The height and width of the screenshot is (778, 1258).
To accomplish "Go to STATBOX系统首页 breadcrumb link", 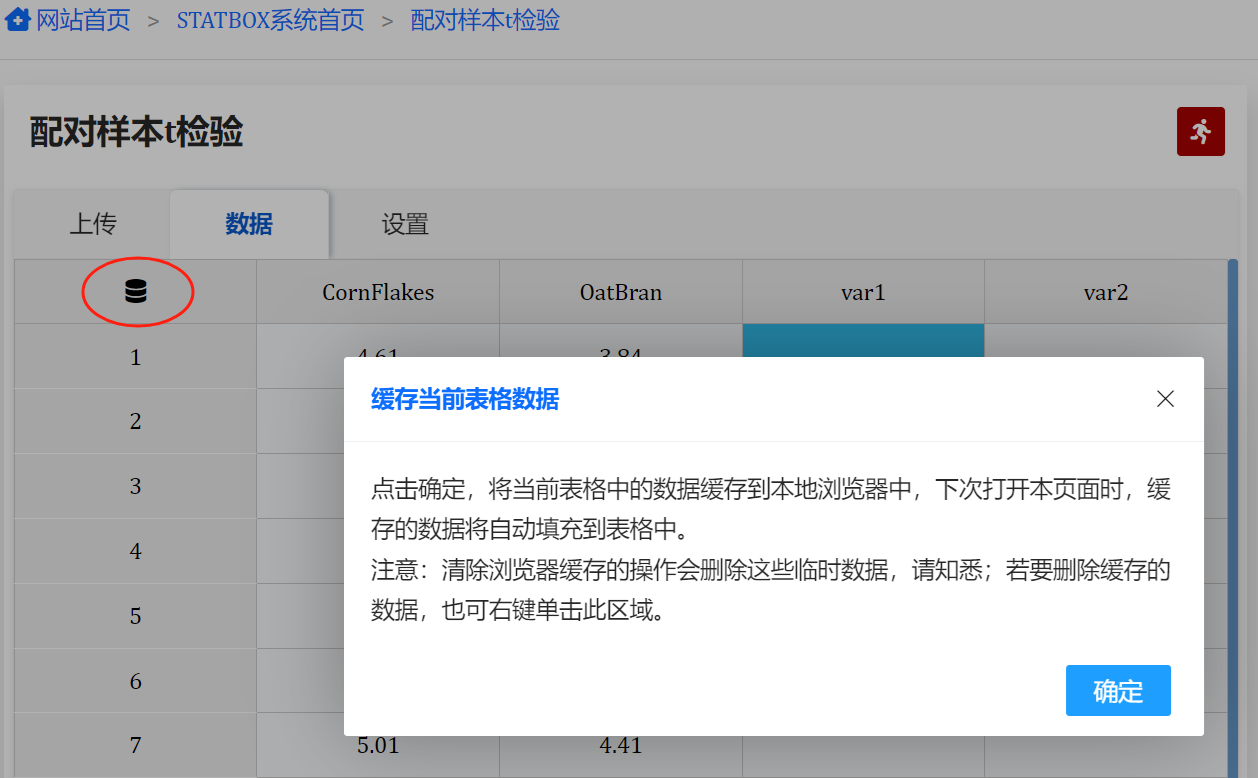I will pyautogui.click(x=270, y=20).
